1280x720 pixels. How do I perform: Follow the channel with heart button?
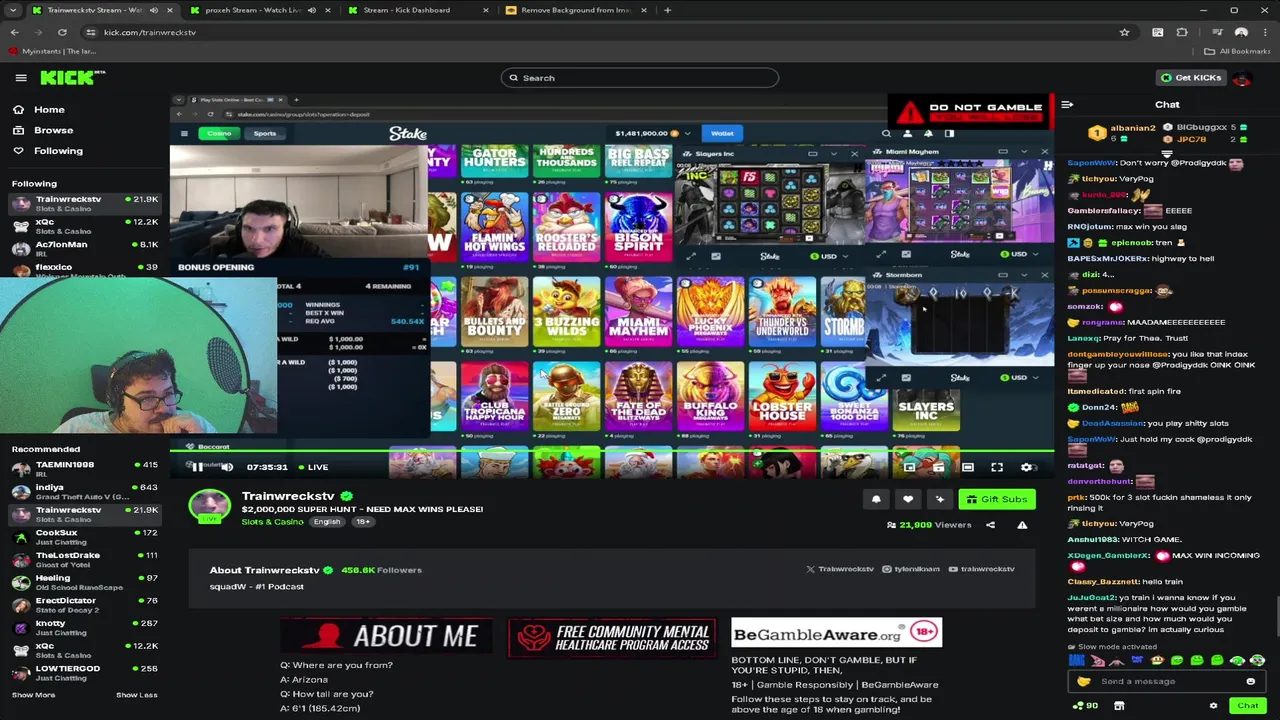coord(908,499)
